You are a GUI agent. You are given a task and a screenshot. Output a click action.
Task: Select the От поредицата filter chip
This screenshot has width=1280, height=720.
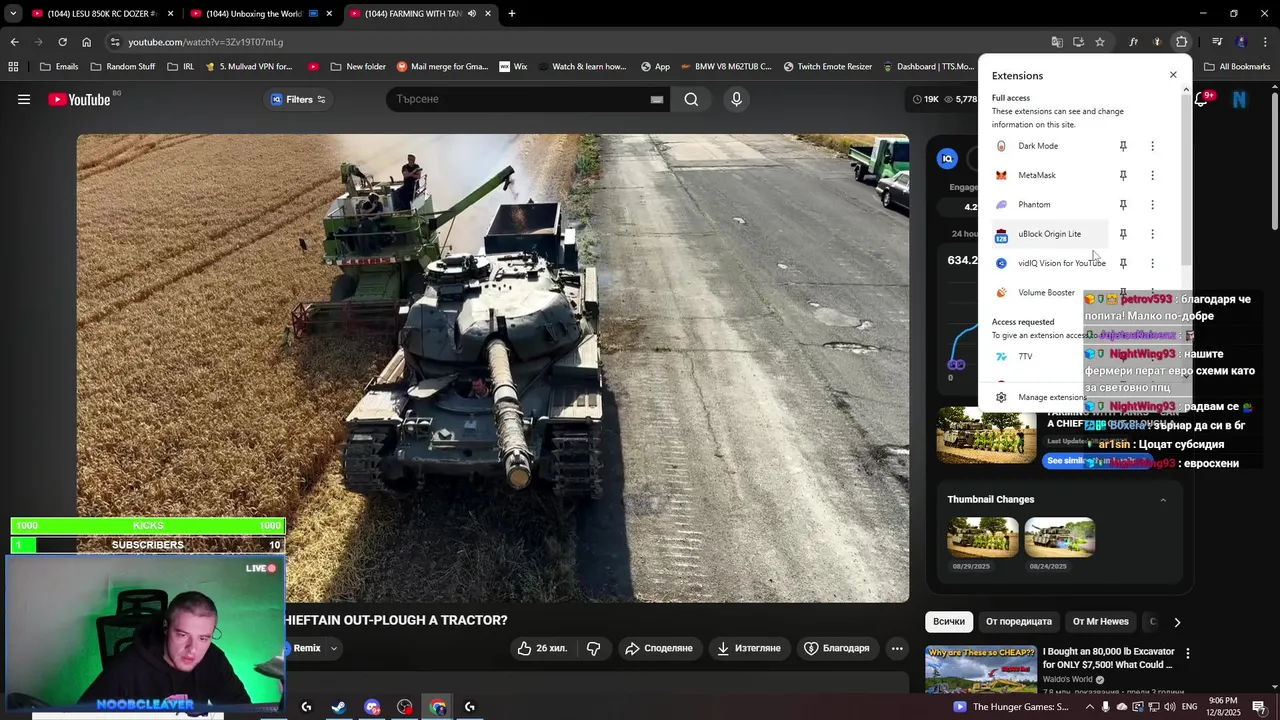(1018, 621)
